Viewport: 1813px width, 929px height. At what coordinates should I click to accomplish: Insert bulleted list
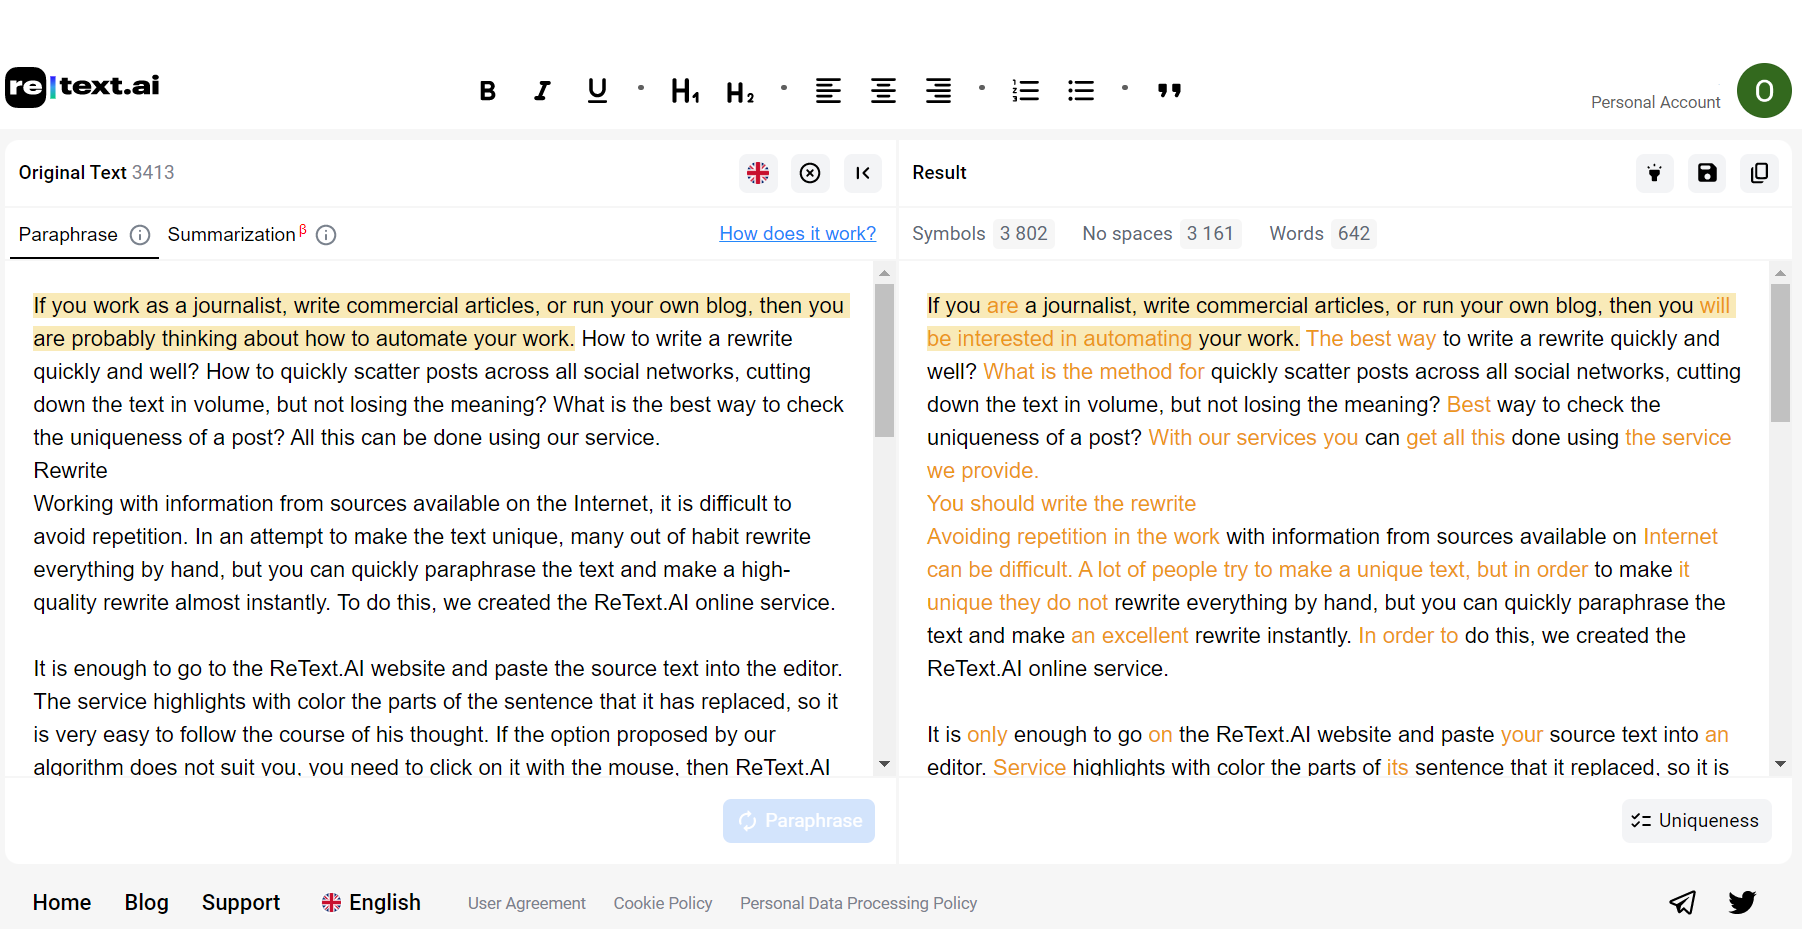tap(1081, 91)
